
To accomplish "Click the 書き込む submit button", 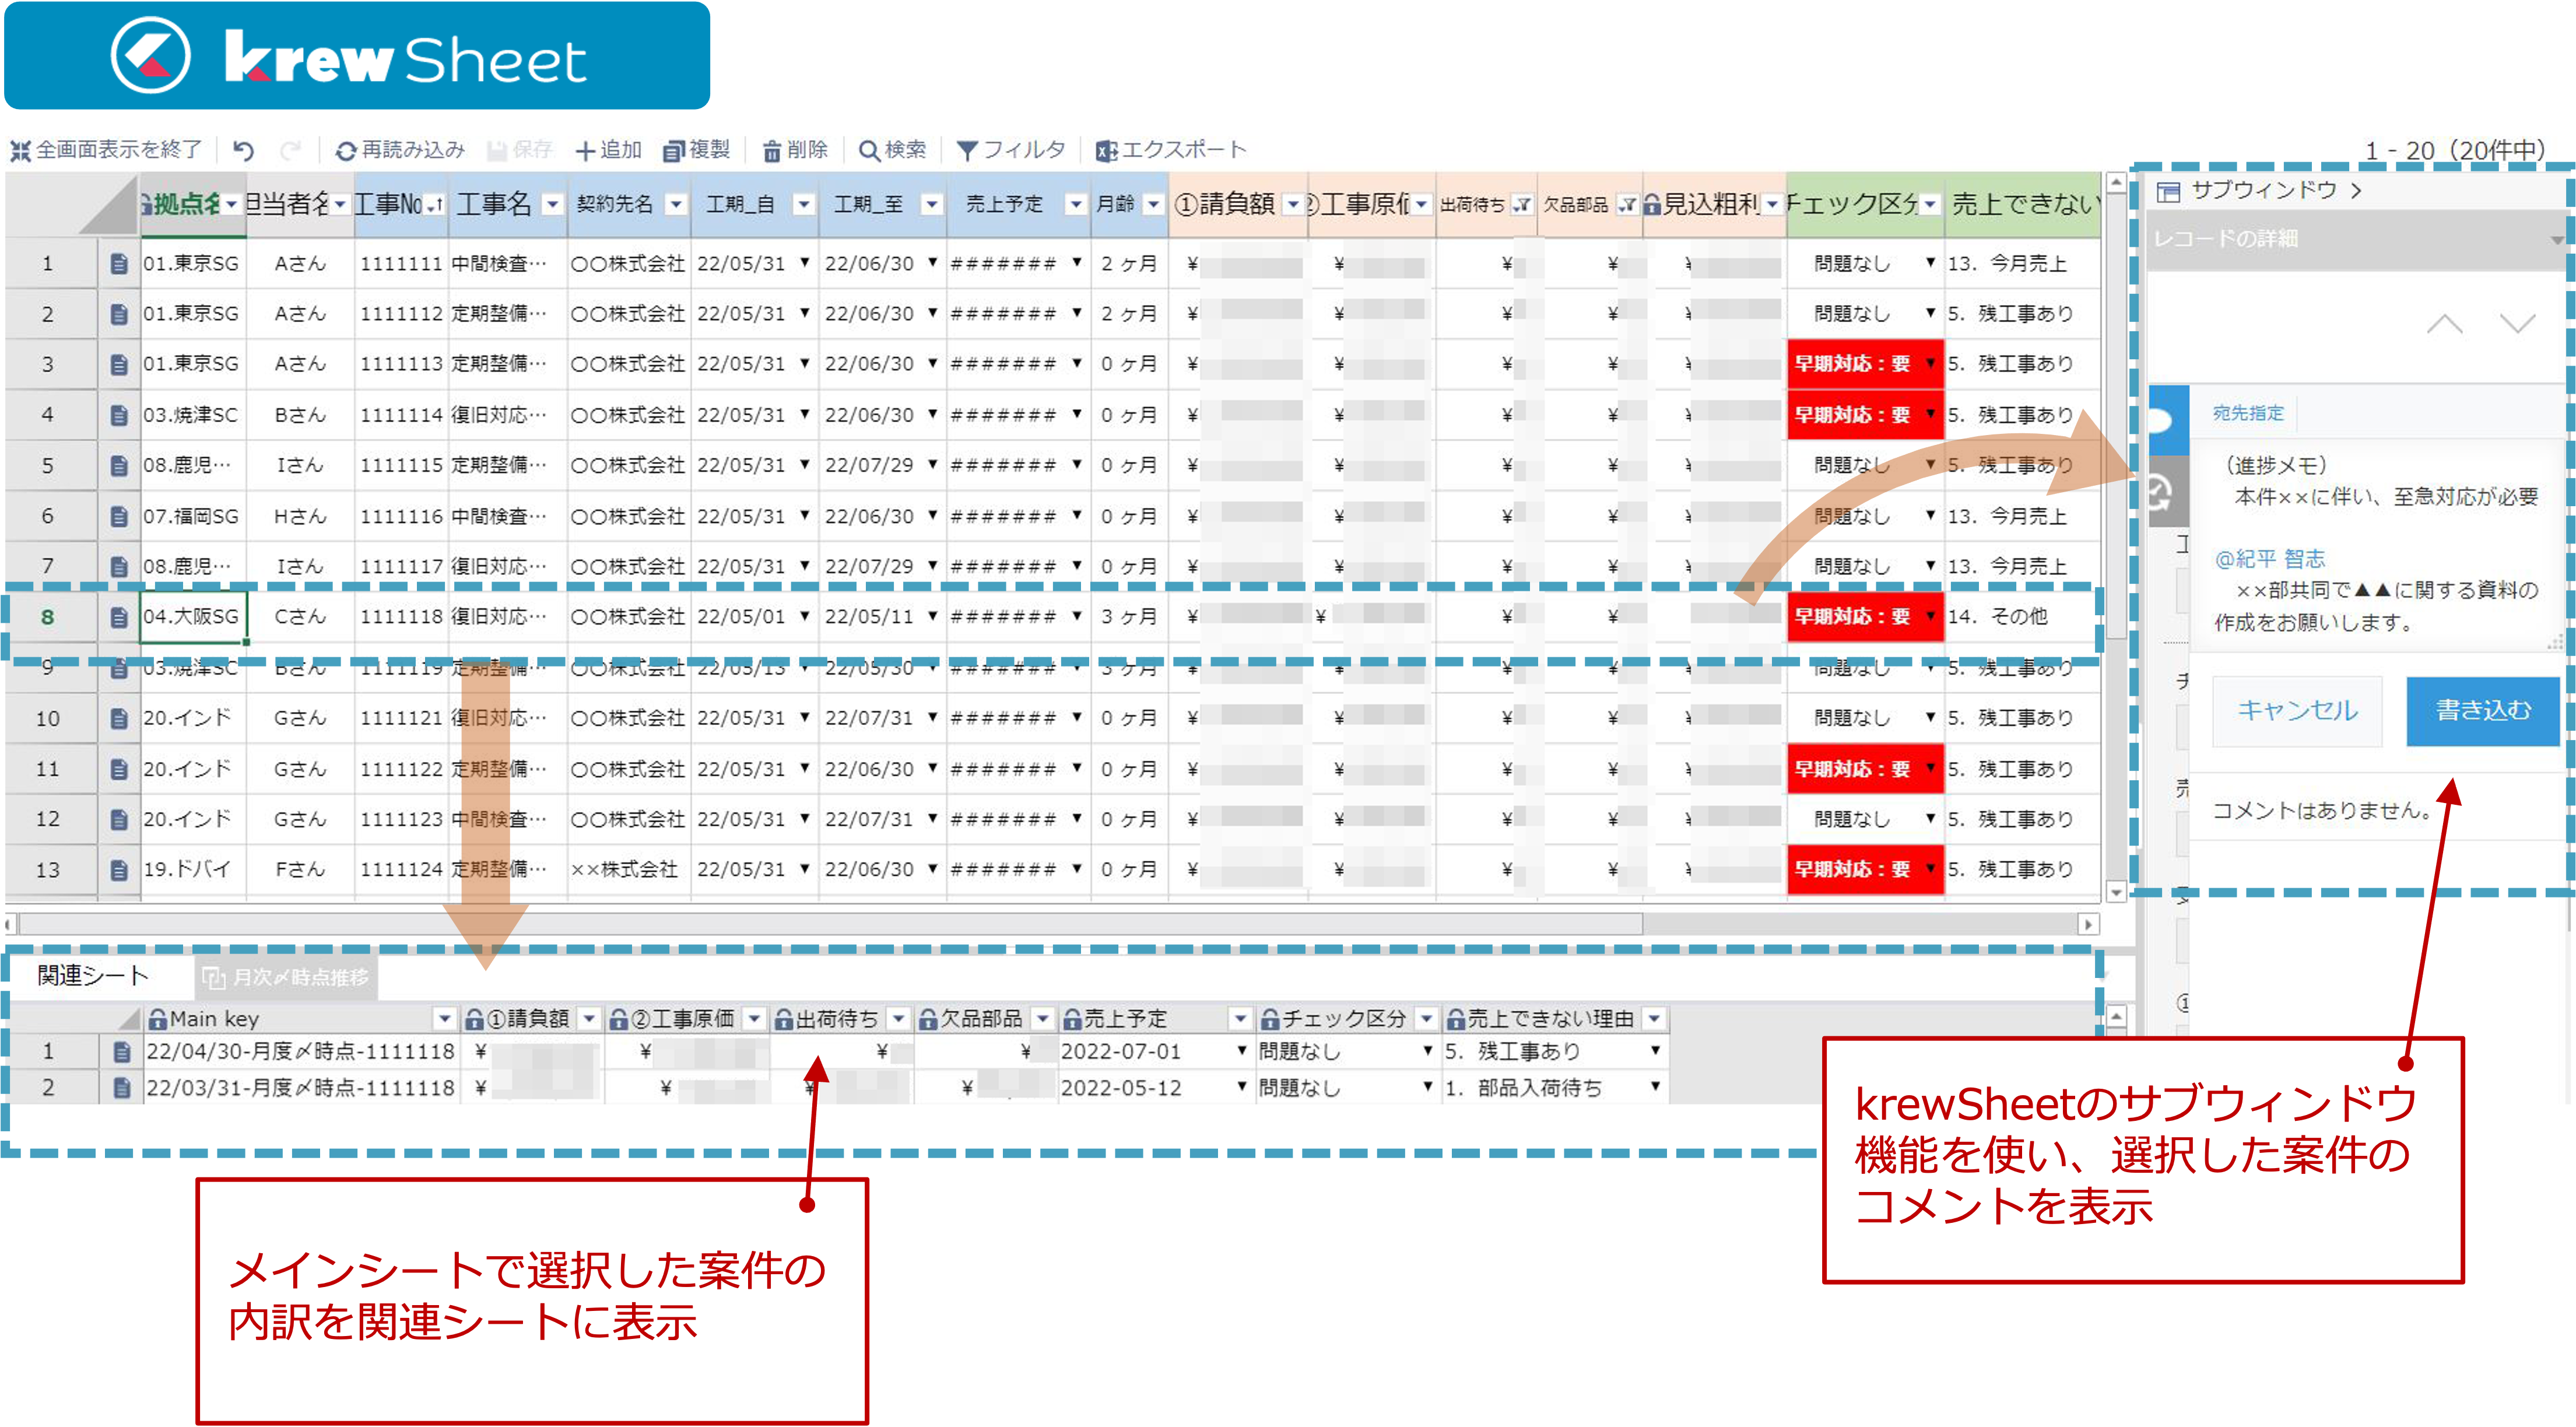I will 2482,711.
